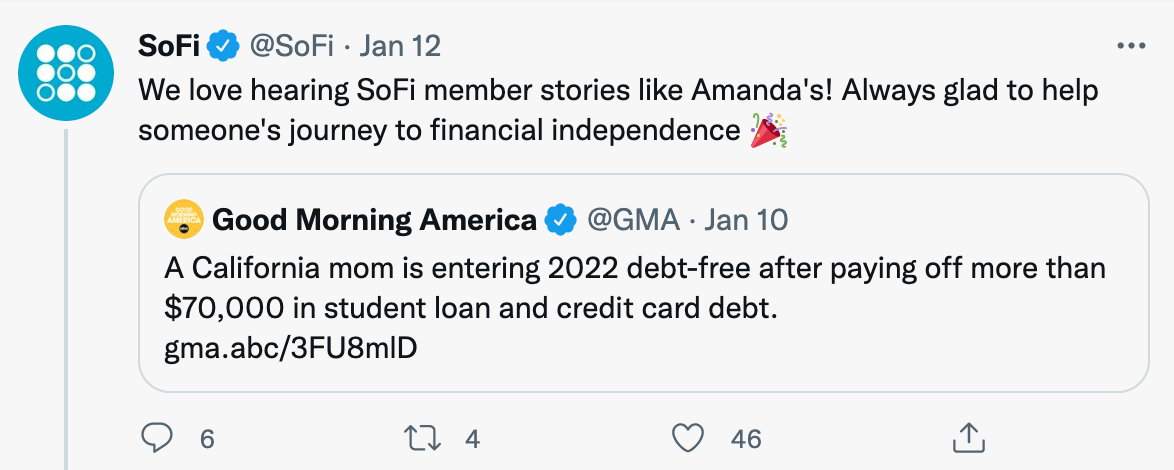The height and width of the screenshot is (470, 1174).
Task: Open quoted tweet about California mom
Action: coord(644,283)
